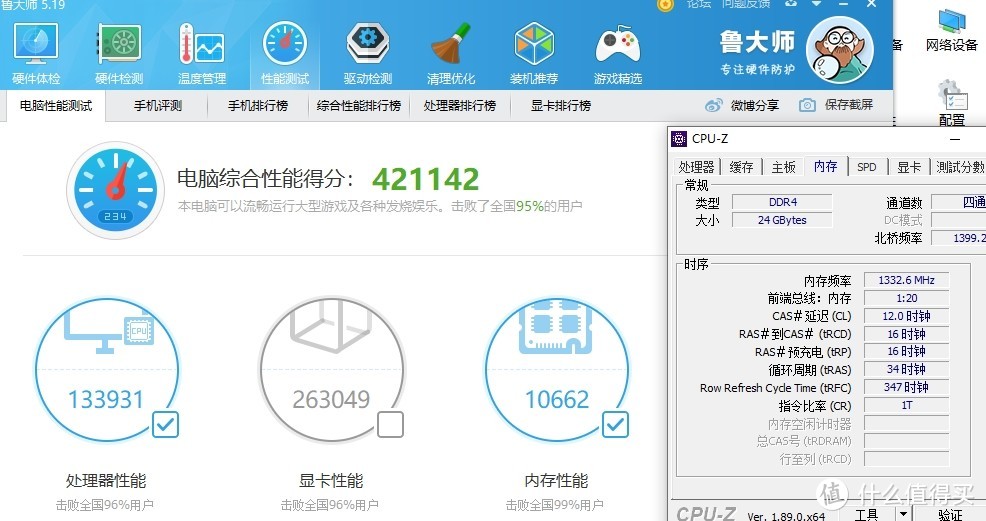Click the 1:20 FSB:DRAM ratio field
The image size is (986, 521).
906,298
